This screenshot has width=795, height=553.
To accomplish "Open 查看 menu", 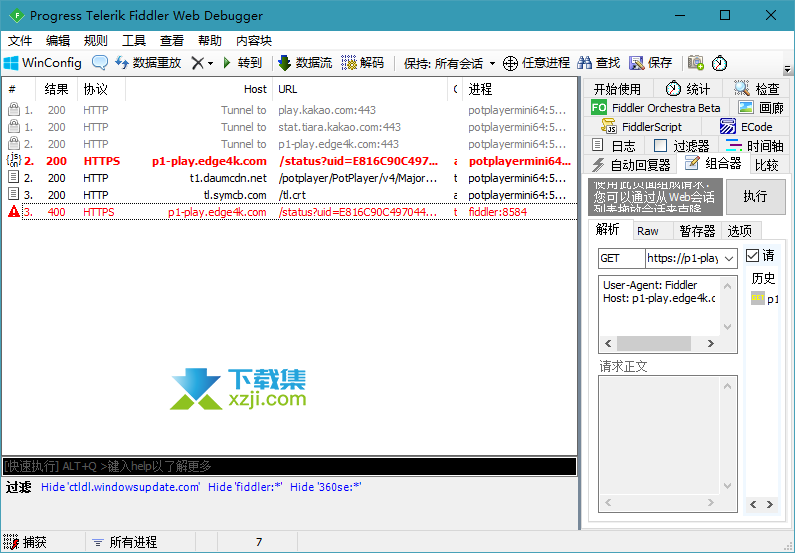I will coord(172,41).
